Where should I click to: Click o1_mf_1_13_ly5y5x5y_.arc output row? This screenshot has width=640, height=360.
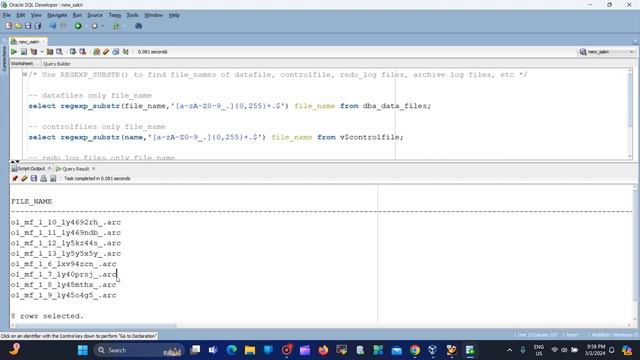[x=66, y=253]
